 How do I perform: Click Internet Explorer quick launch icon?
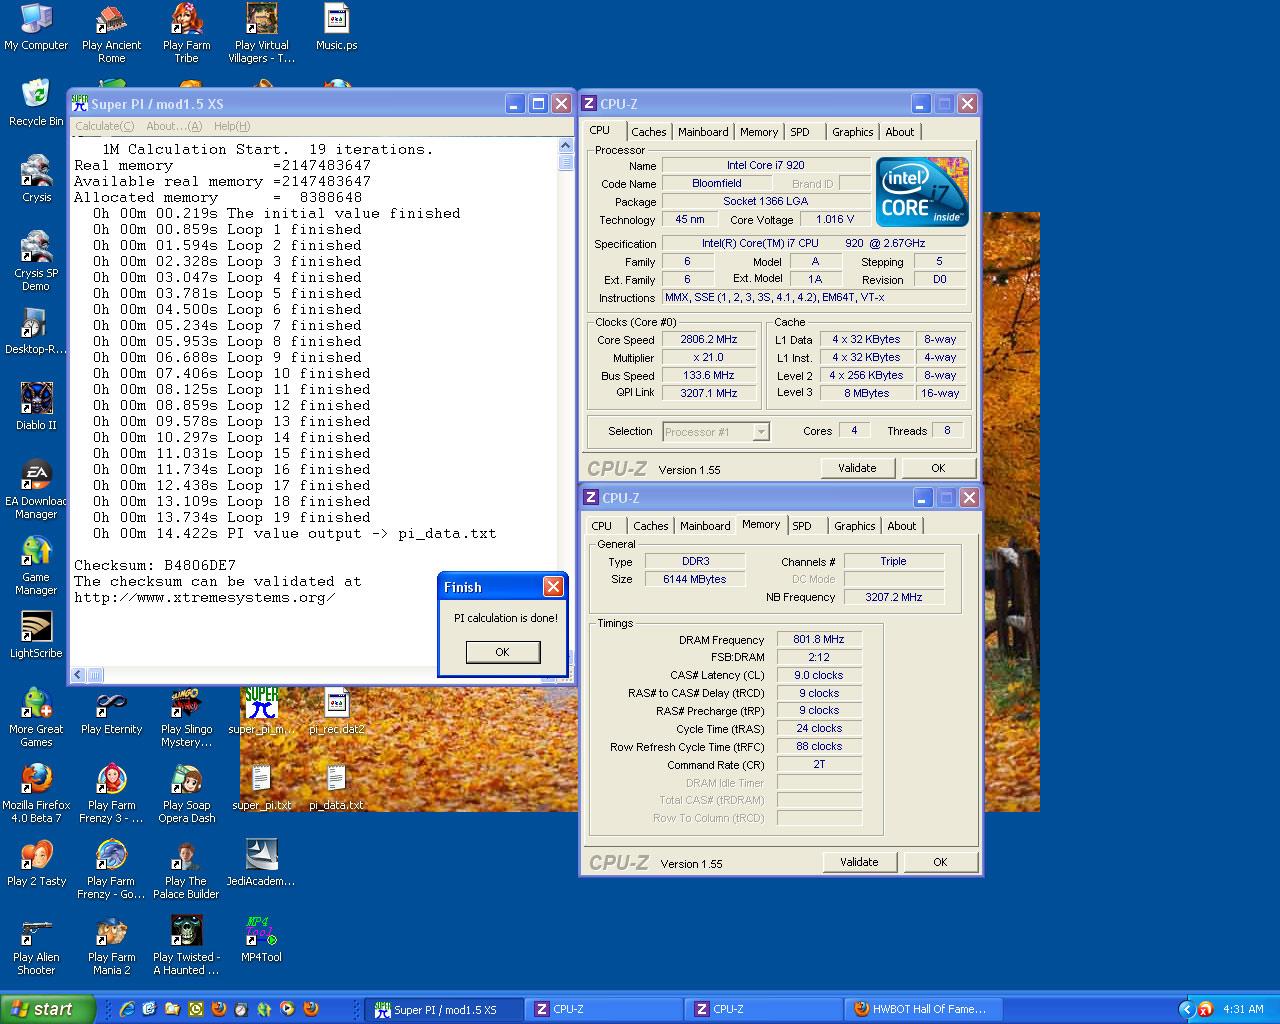click(x=127, y=1009)
